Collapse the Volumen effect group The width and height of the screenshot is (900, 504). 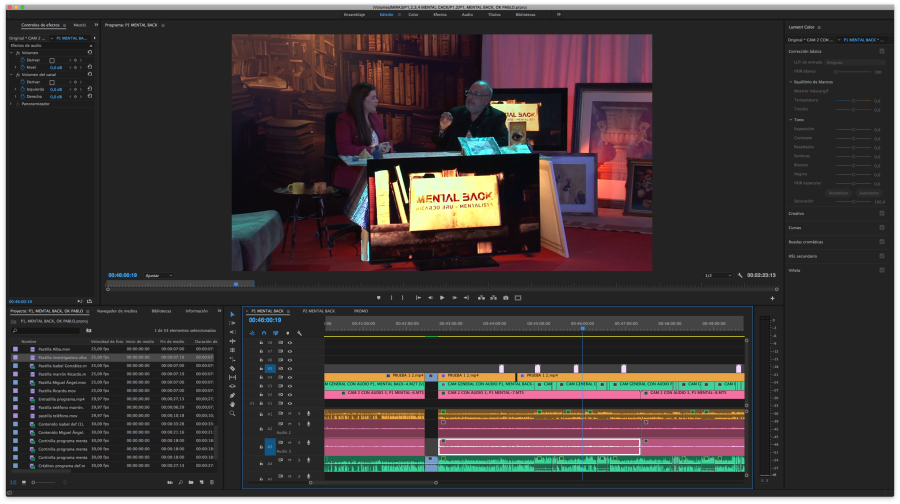pyautogui.click(x=11, y=53)
